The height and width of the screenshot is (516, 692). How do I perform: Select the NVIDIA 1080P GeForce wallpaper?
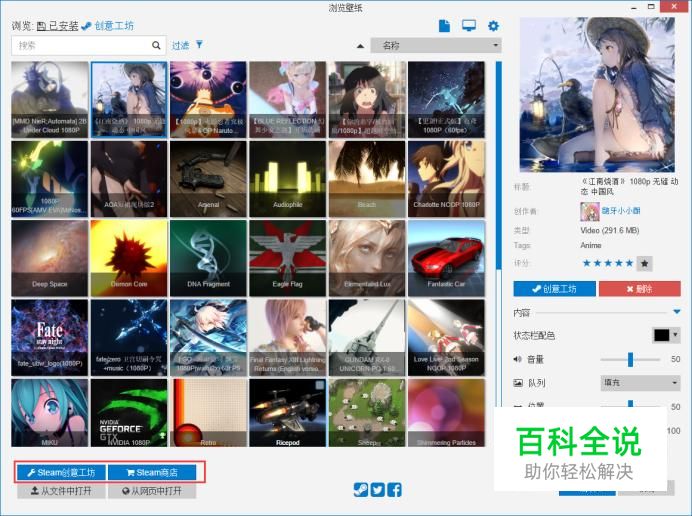pos(129,413)
